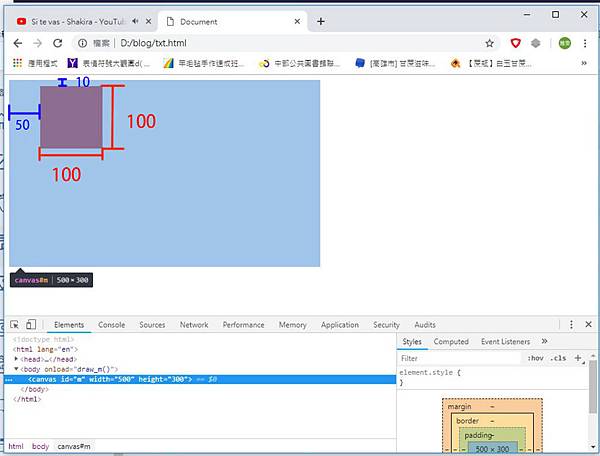The width and height of the screenshot is (600, 456).
Task: Open the blue cube icon bookmark
Action: point(395,63)
